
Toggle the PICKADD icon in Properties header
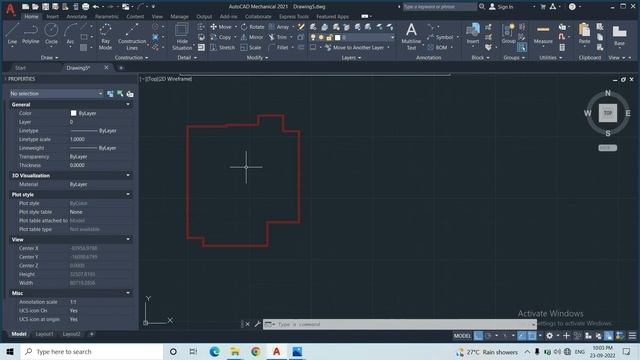pyautogui.click(x=110, y=93)
